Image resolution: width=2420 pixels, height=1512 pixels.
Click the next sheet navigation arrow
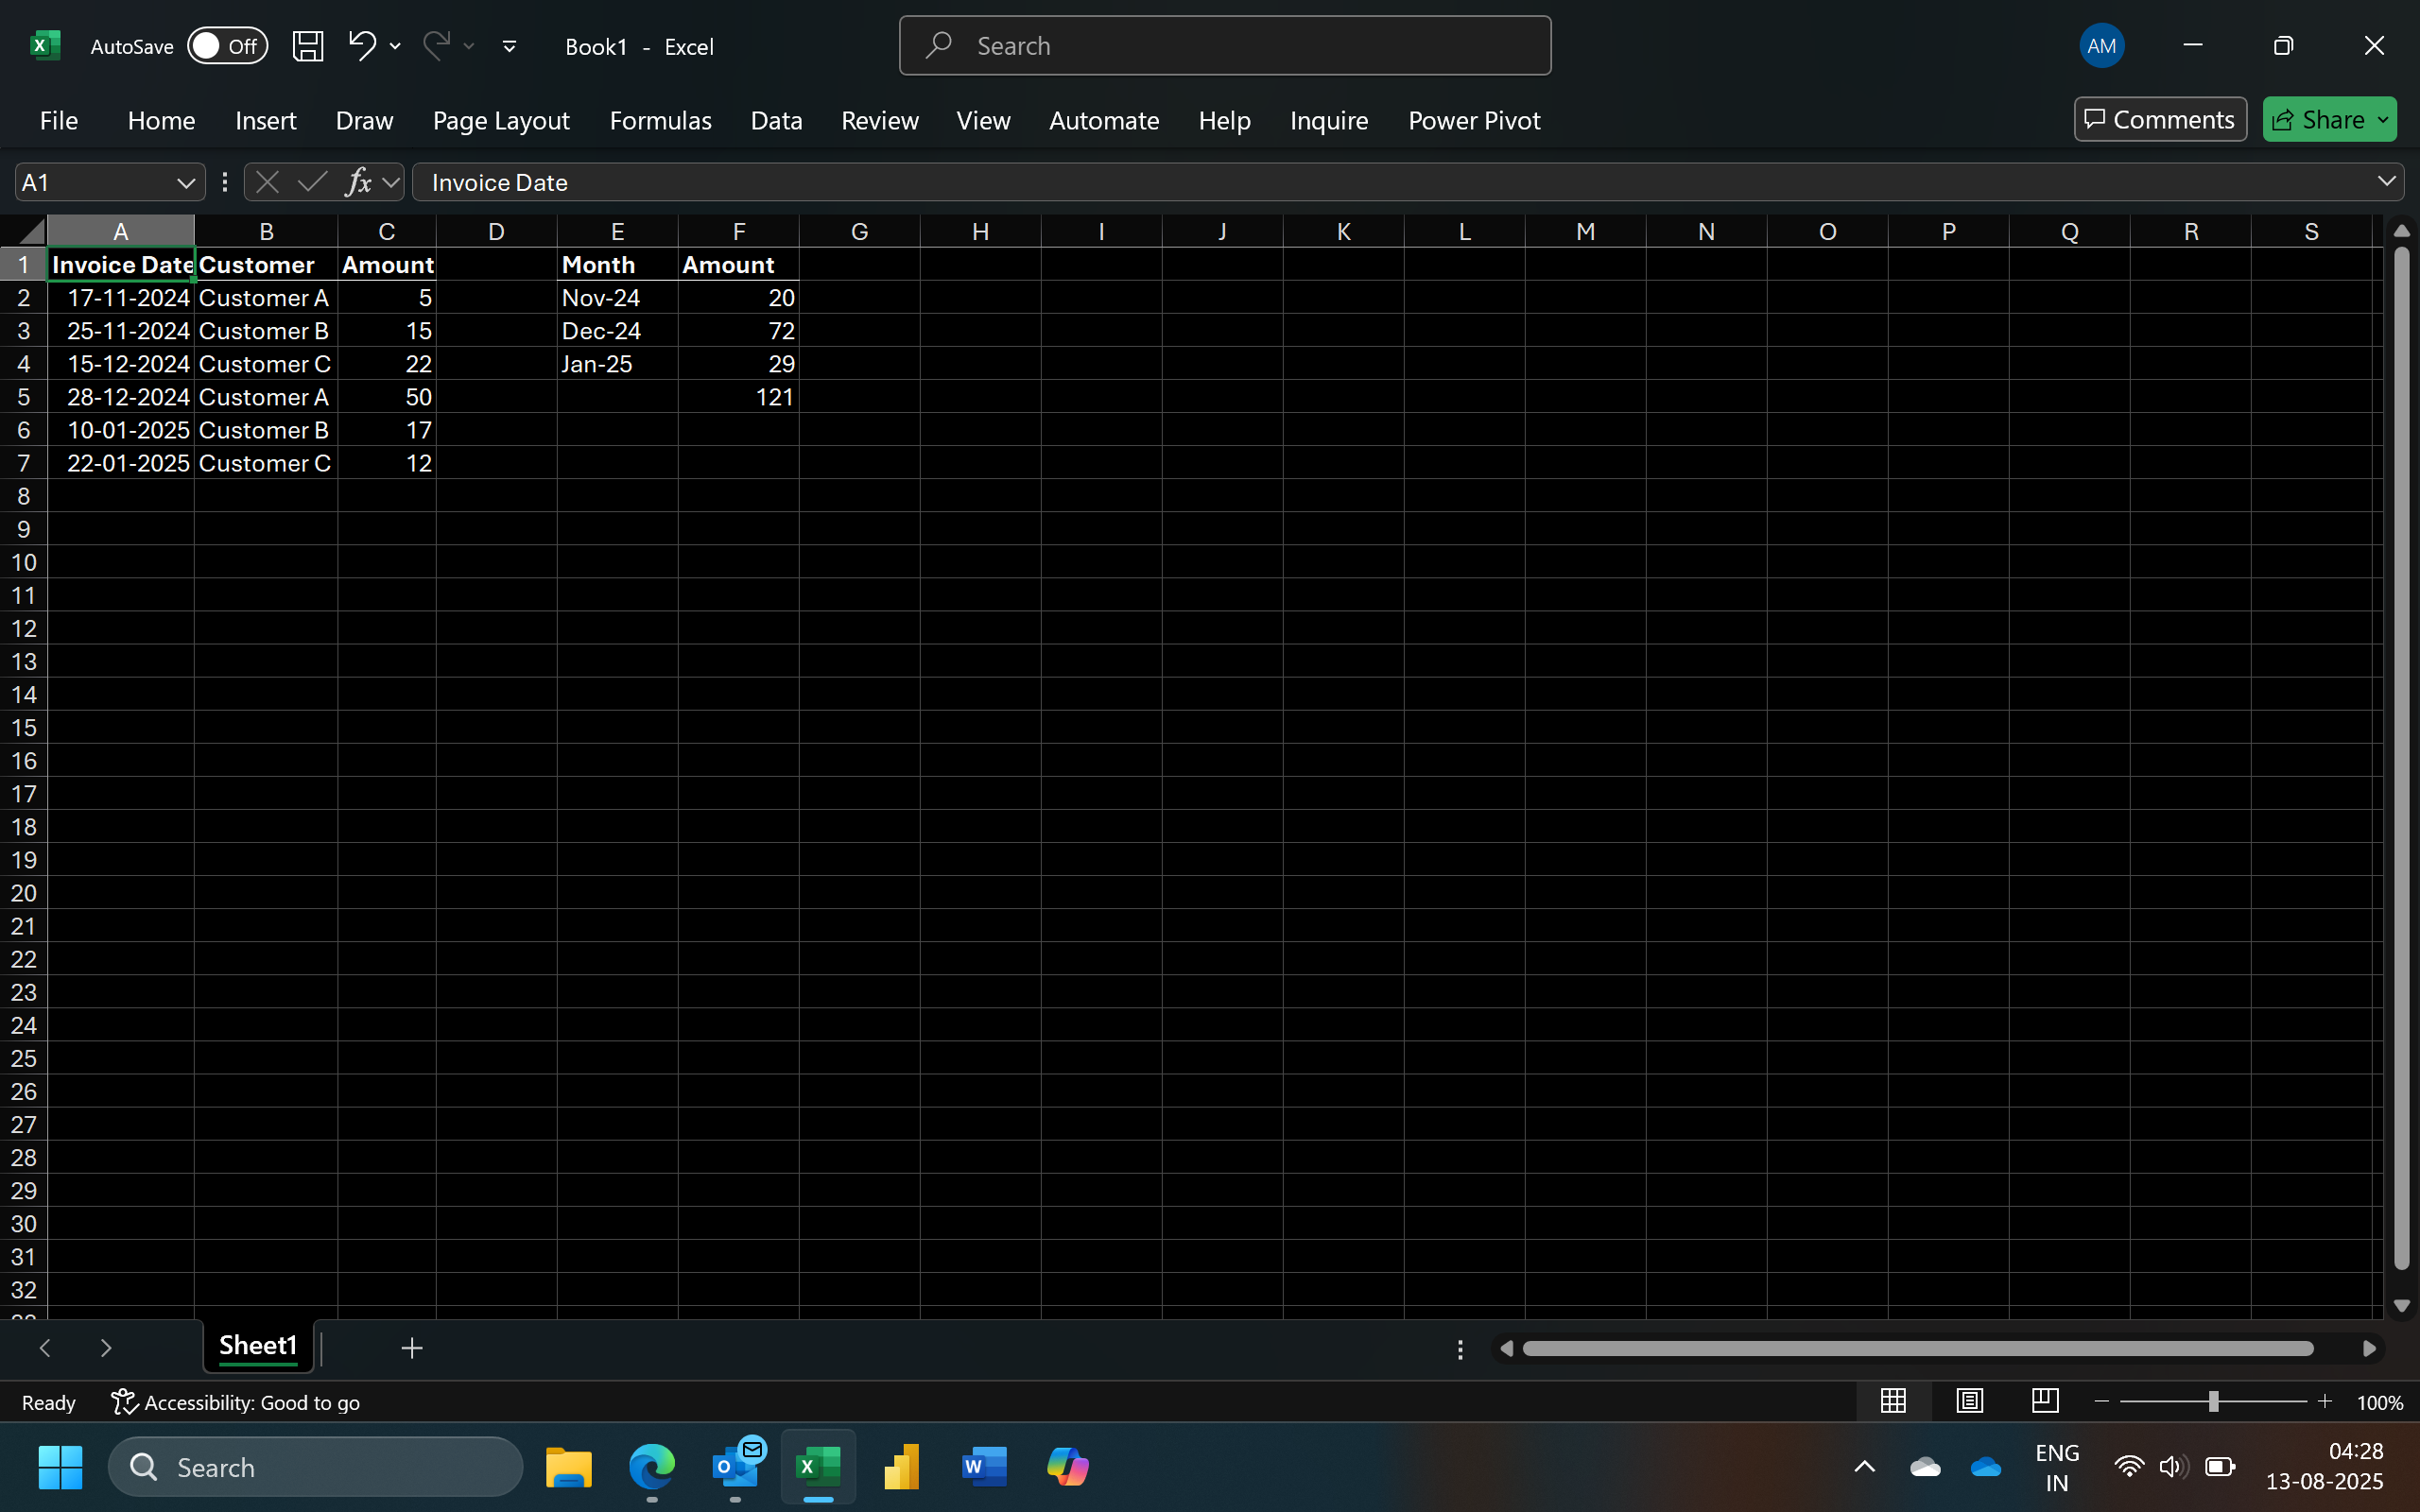[106, 1348]
